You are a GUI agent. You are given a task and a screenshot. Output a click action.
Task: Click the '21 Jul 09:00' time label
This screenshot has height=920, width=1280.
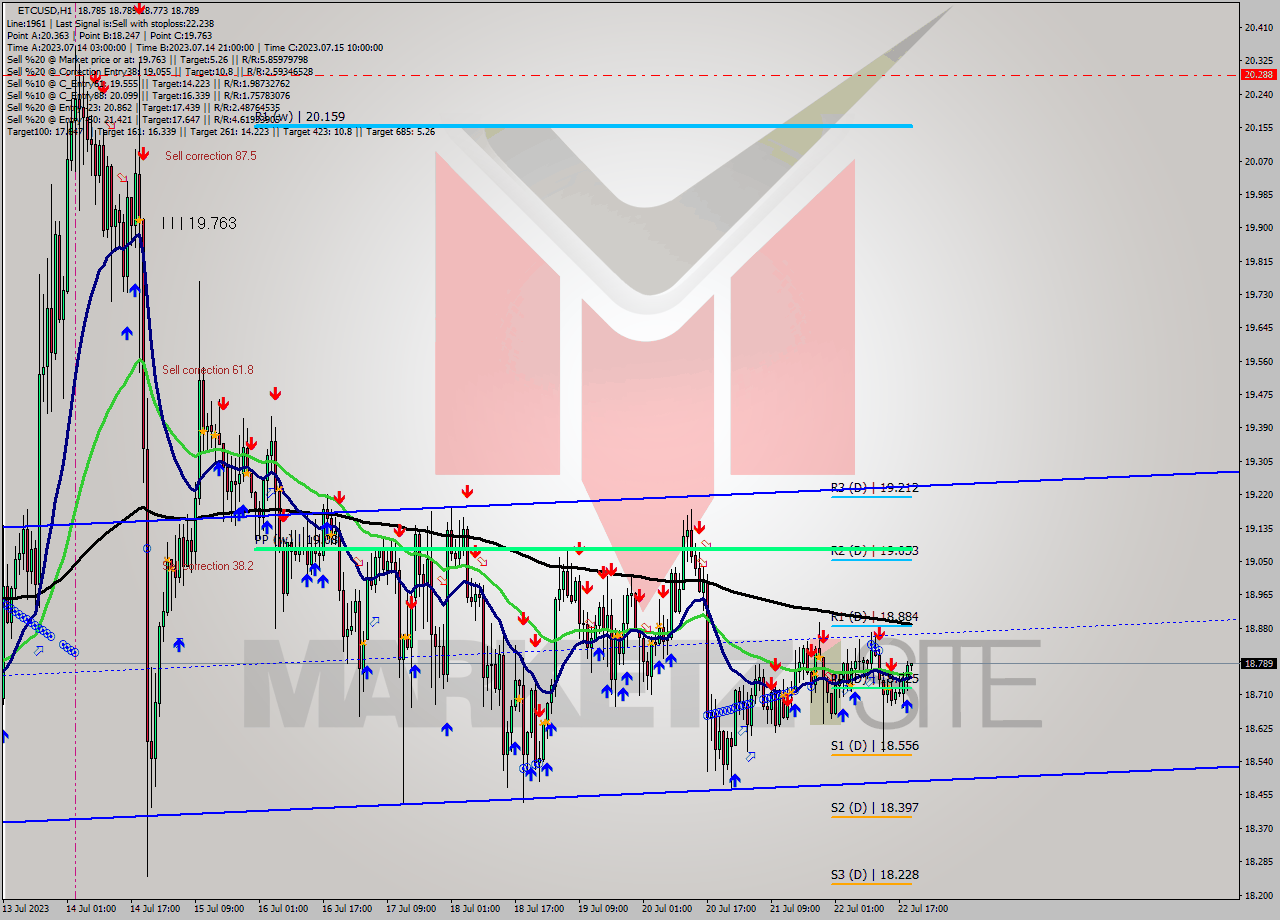[794, 909]
